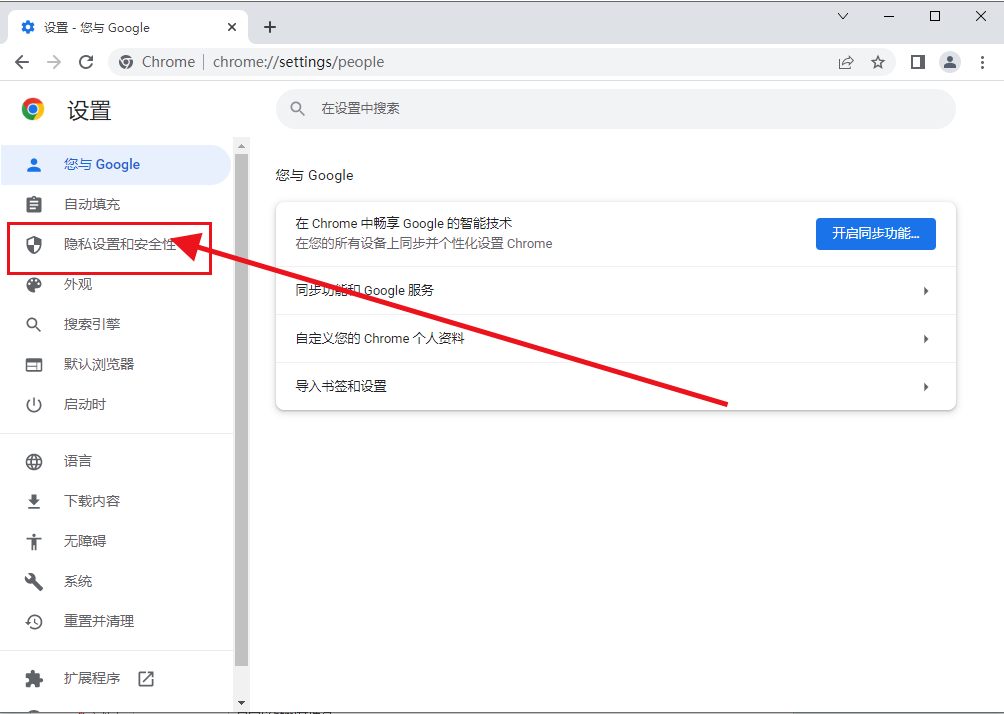Viewport: 1004px width, 714px height.
Task: Open the profile avatar icon
Action: pos(950,62)
